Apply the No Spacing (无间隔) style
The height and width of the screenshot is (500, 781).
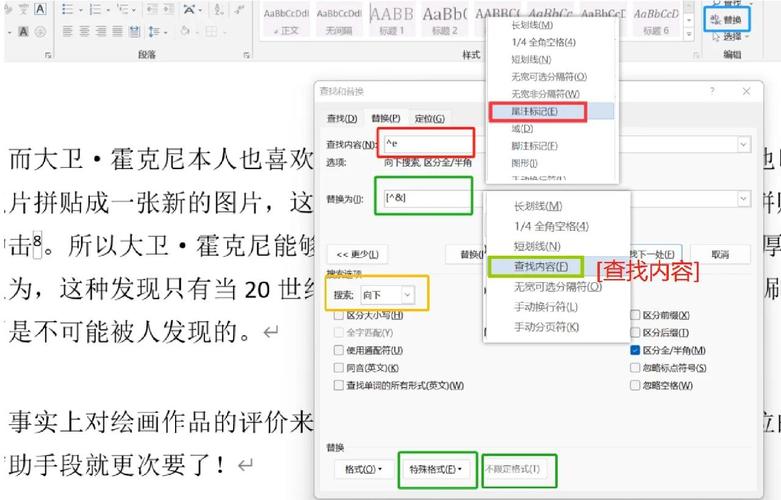click(339, 21)
